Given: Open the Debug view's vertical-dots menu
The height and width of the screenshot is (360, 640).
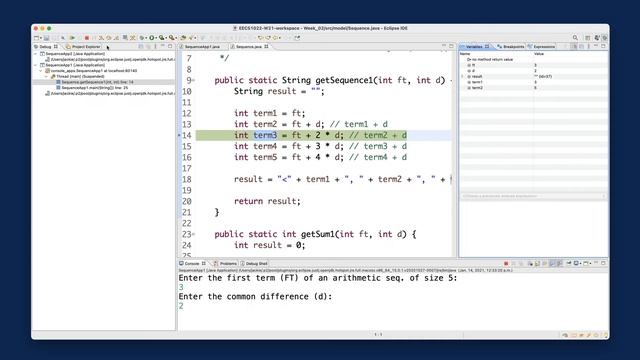Looking at the screenshot, I should 155,47.
